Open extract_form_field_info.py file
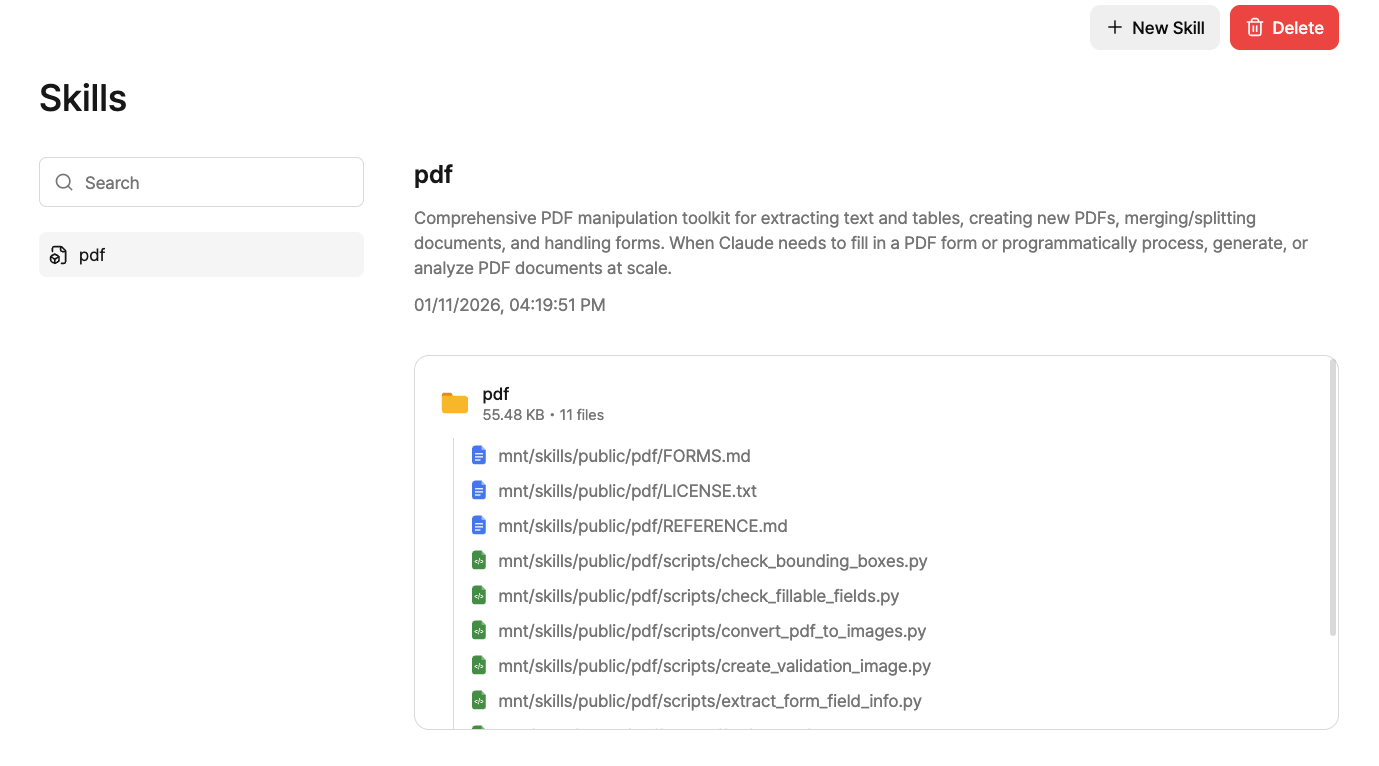The height and width of the screenshot is (766, 1379). click(696, 701)
